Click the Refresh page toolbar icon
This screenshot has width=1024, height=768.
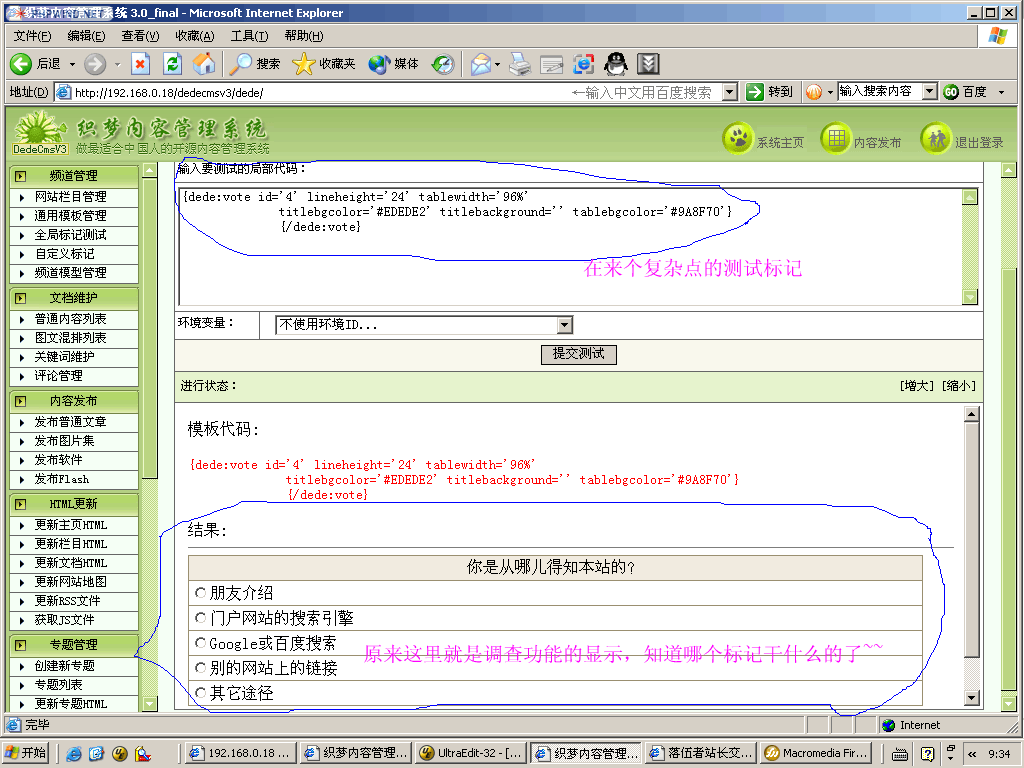click(172, 64)
